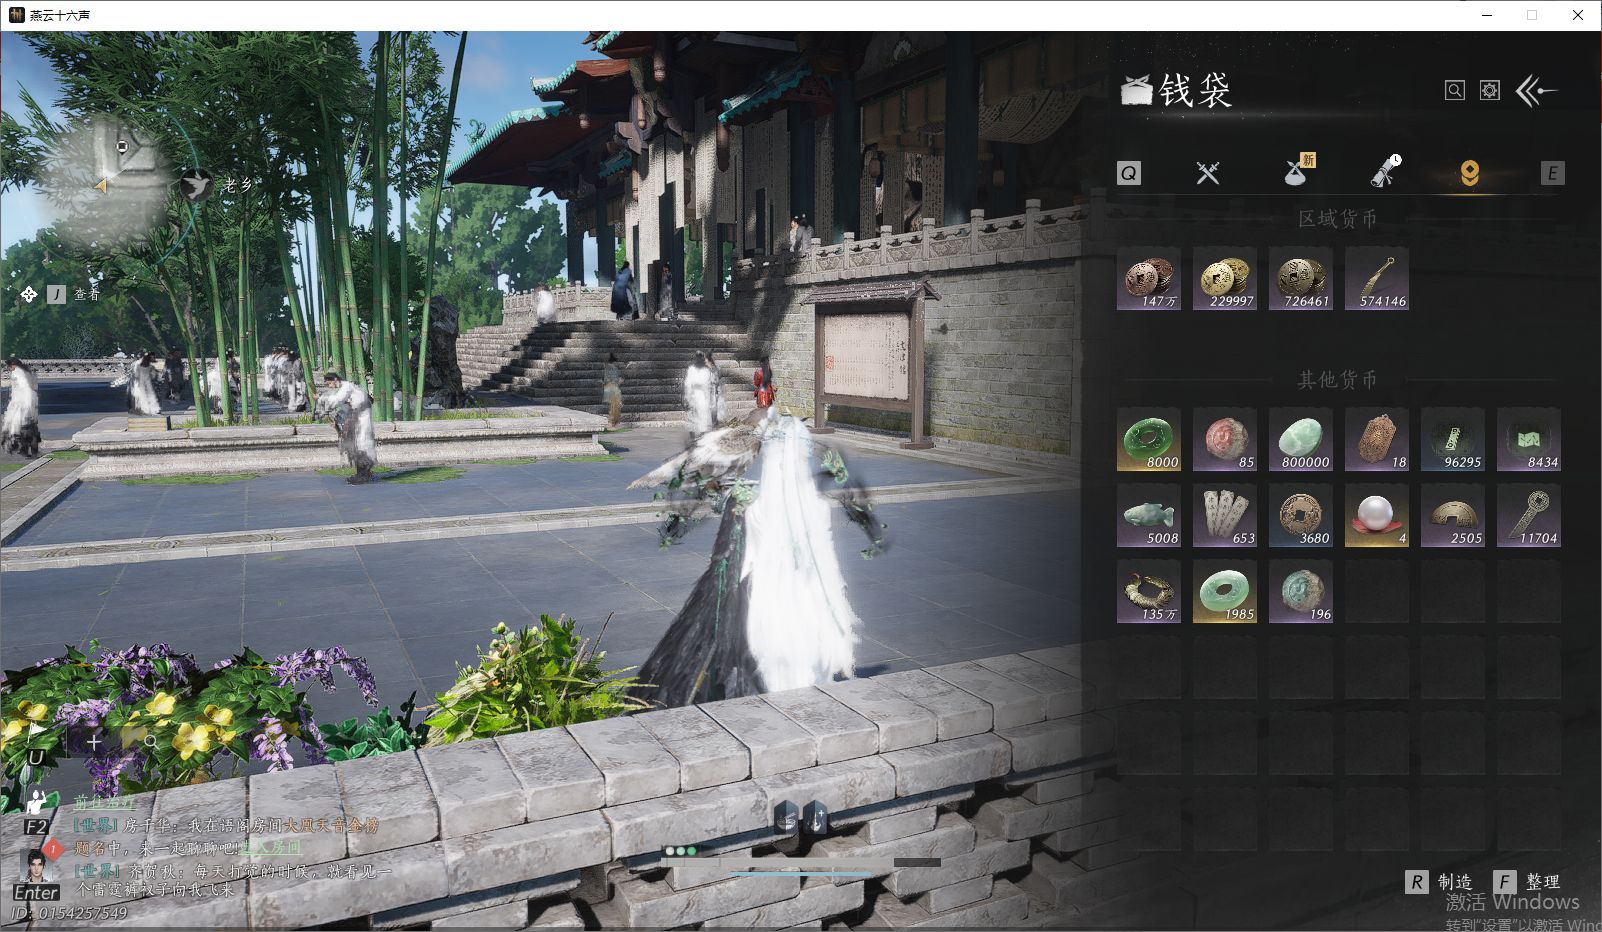Select the gold coins showing 229997
Viewport: 1602px width, 932px height.
(x=1225, y=279)
